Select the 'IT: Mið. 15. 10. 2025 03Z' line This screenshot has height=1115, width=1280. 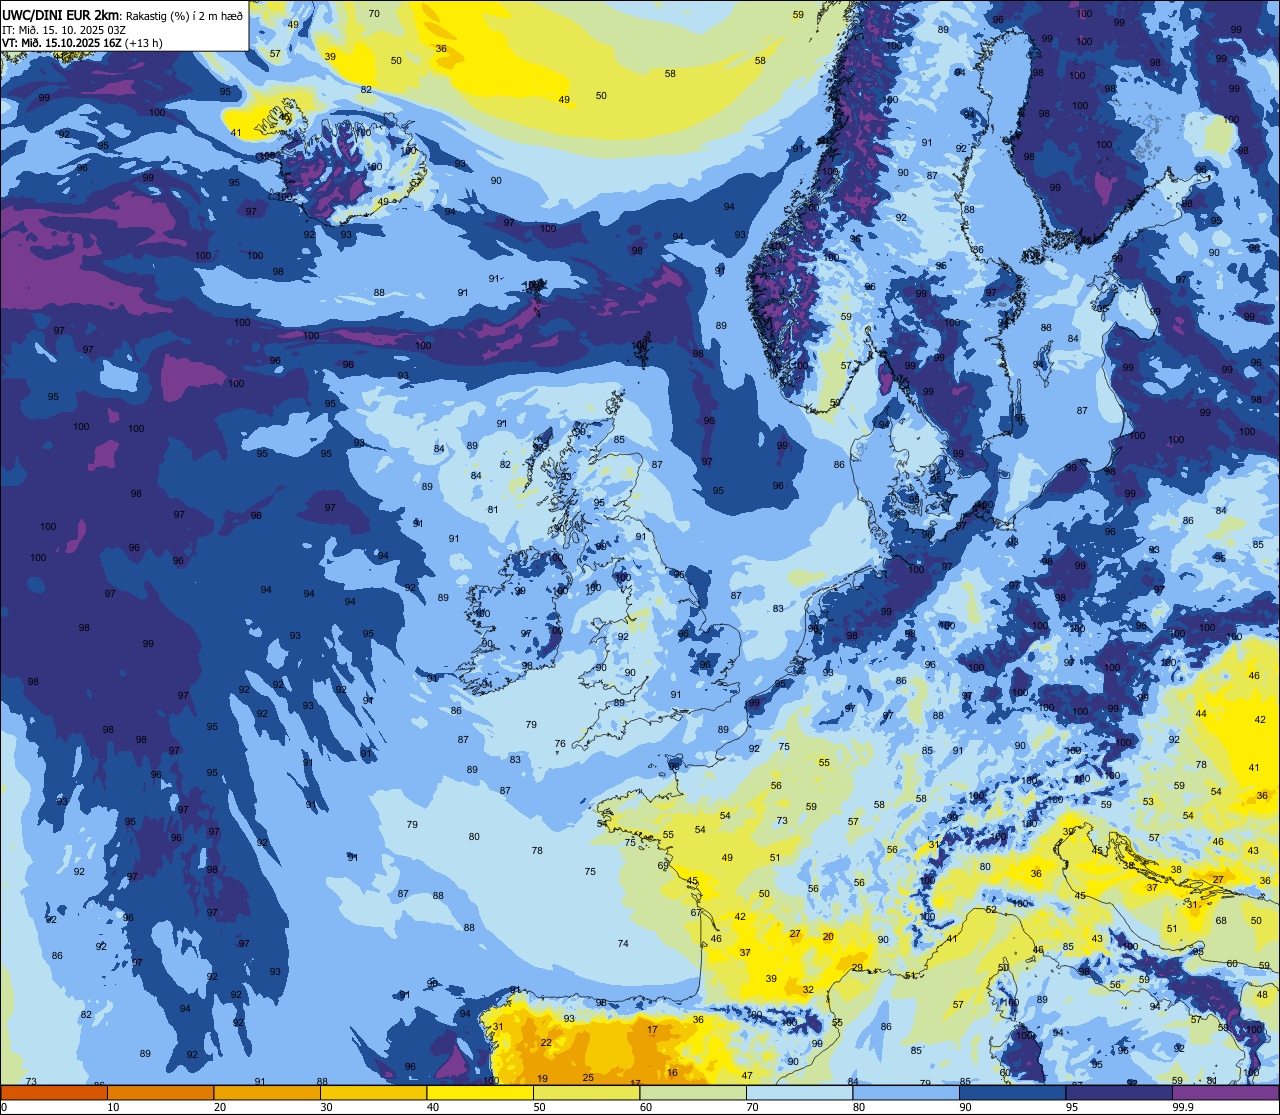pyautogui.click(x=64, y=29)
